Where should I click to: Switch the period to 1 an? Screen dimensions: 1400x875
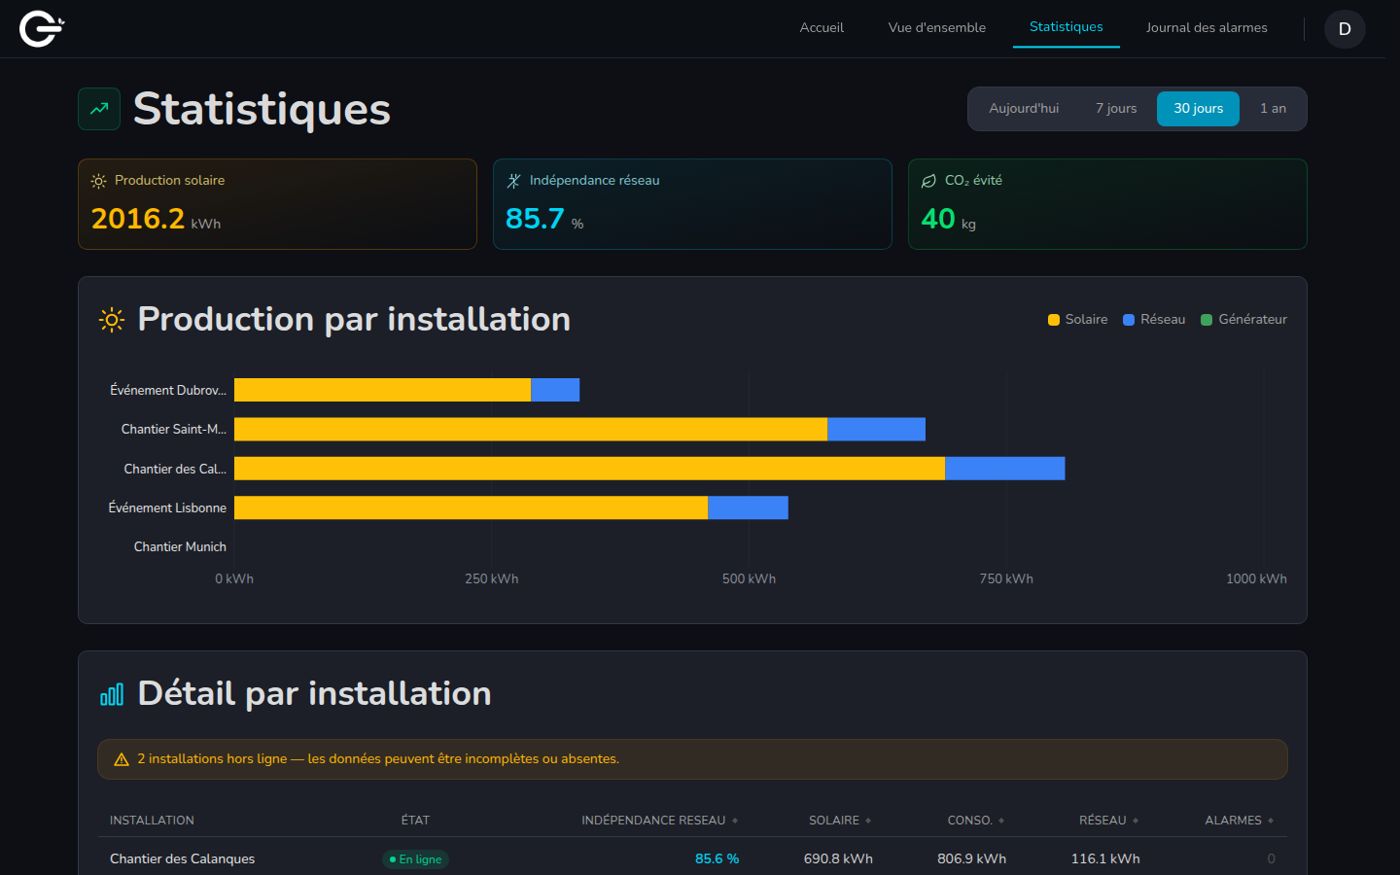point(1273,109)
